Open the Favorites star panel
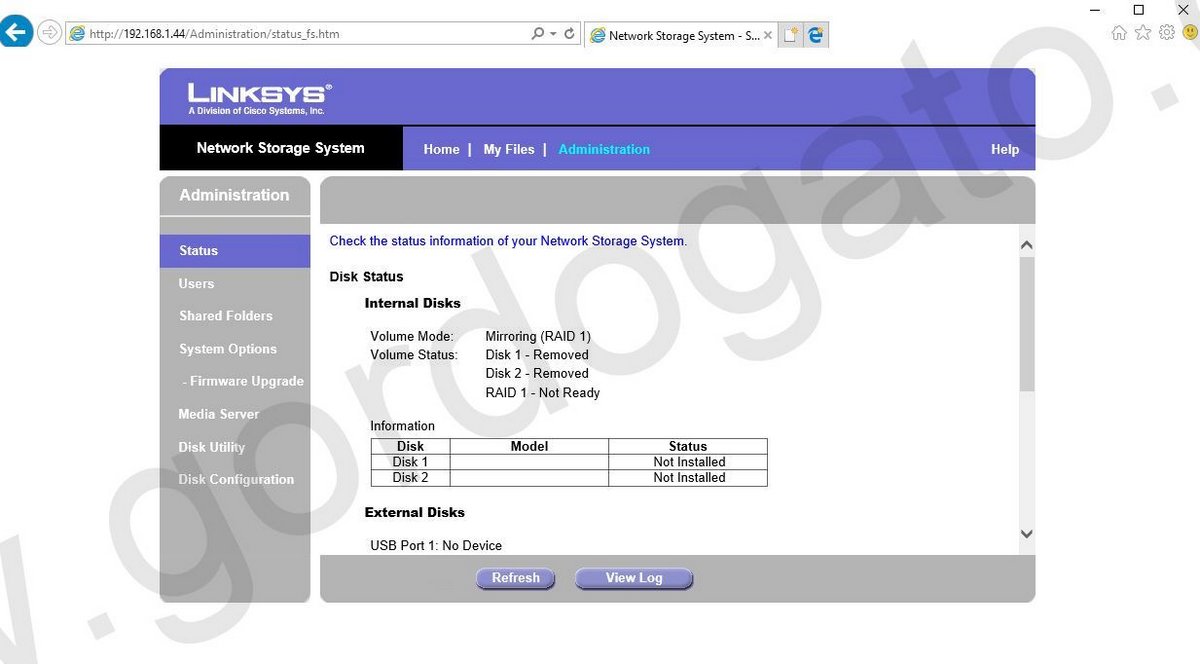Viewport: 1200px width, 664px height. (x=1142, y=32)
